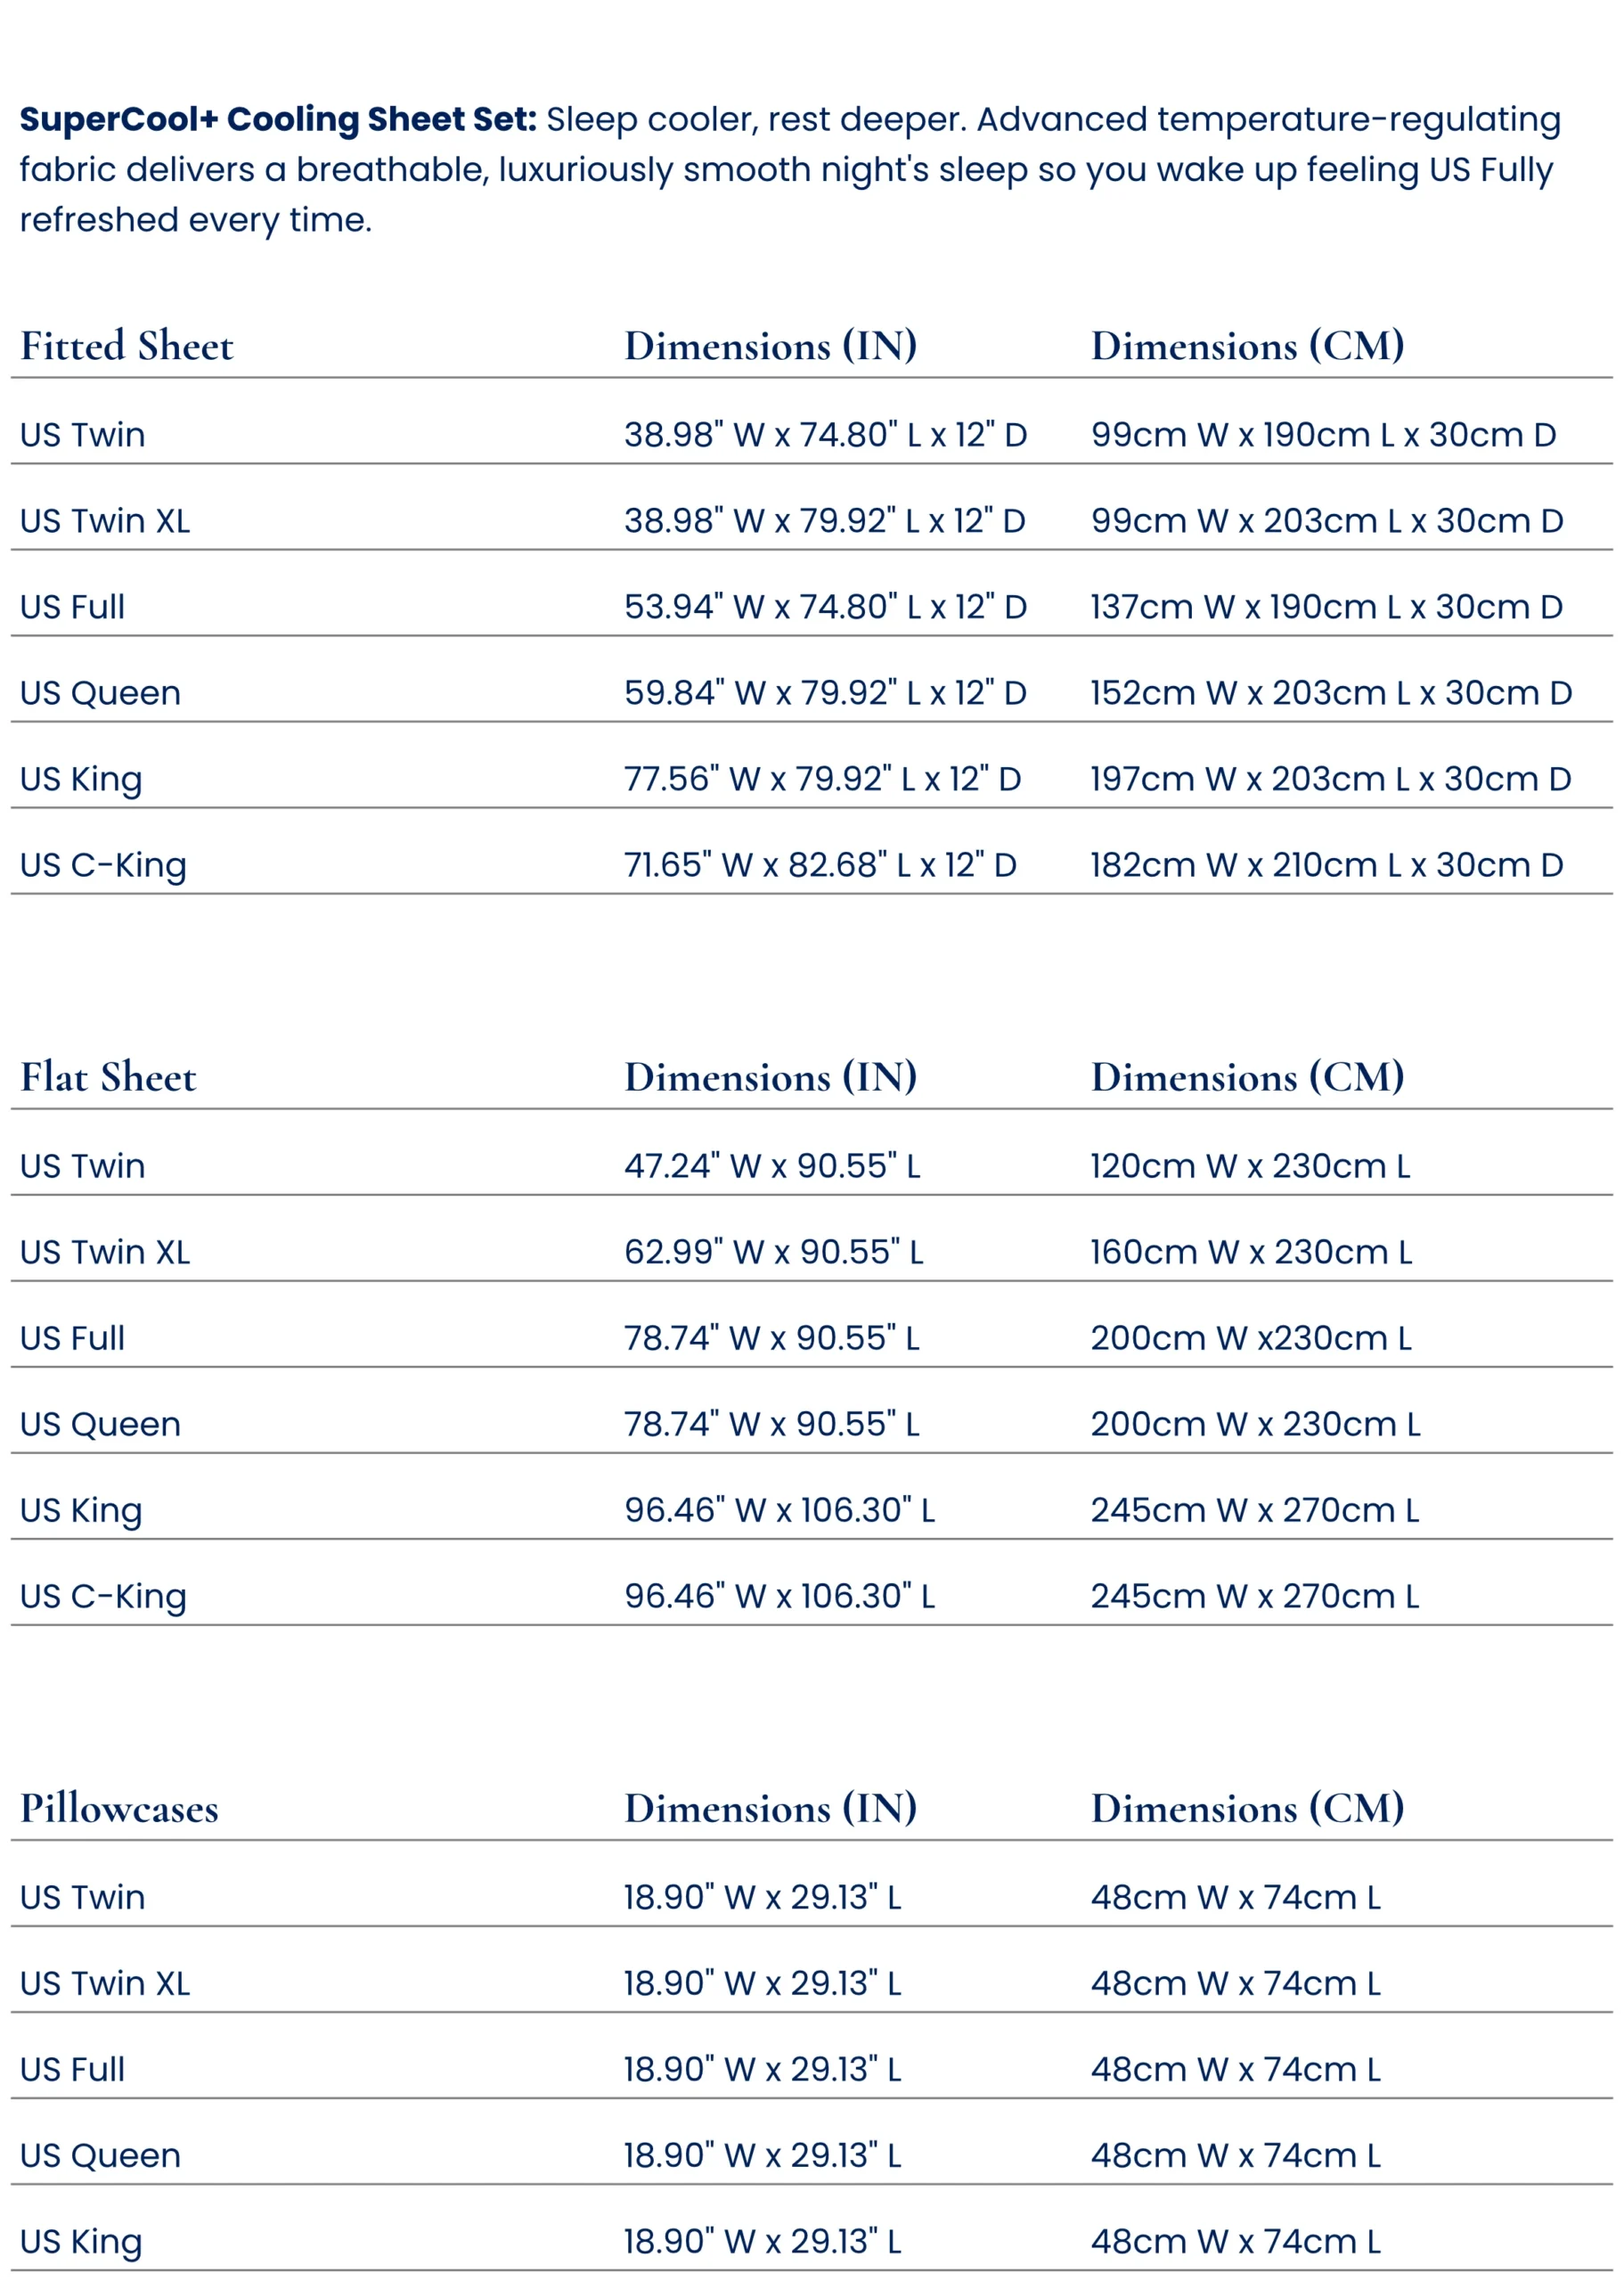Viewport: 1624px width, 2281px height.
Task: Select US C-King row in Fitted Sheet table
Action: click(x=103, y=865)
